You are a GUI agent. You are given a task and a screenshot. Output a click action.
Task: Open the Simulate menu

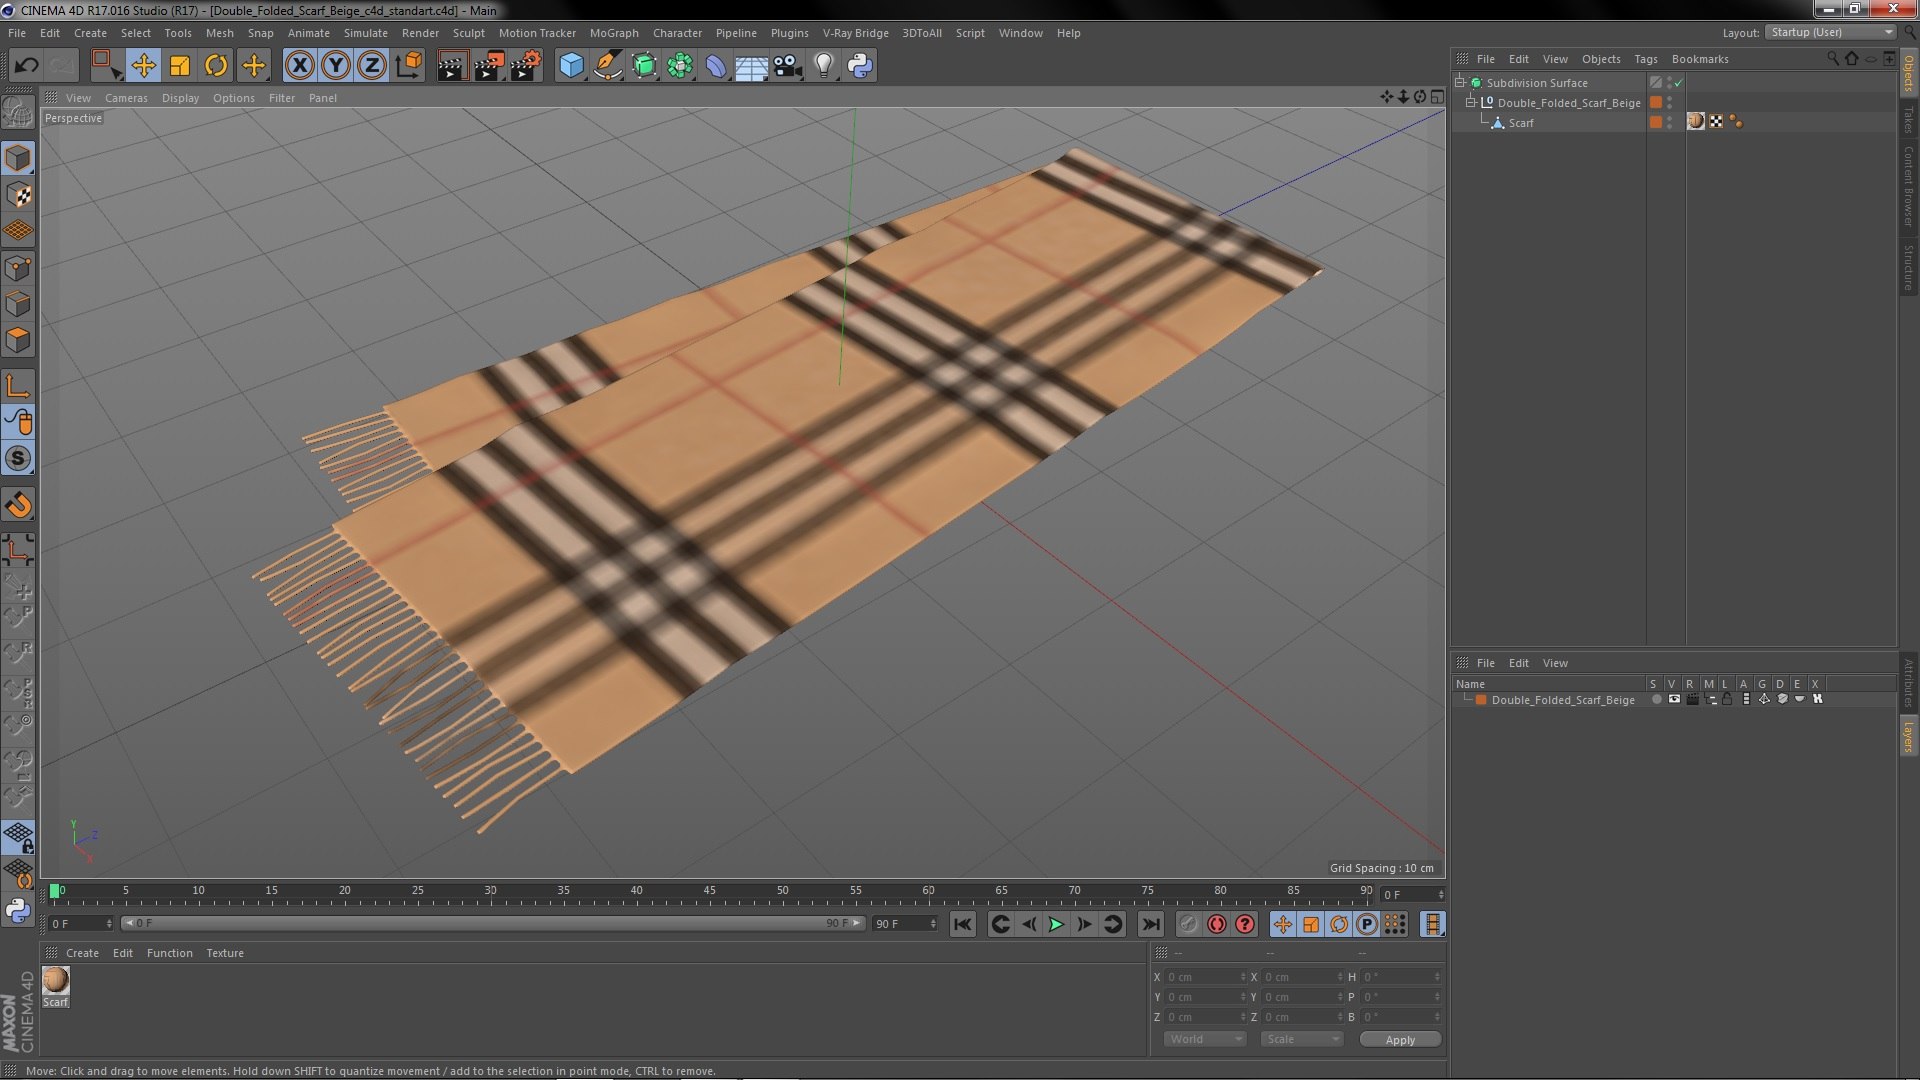[365, 33]
